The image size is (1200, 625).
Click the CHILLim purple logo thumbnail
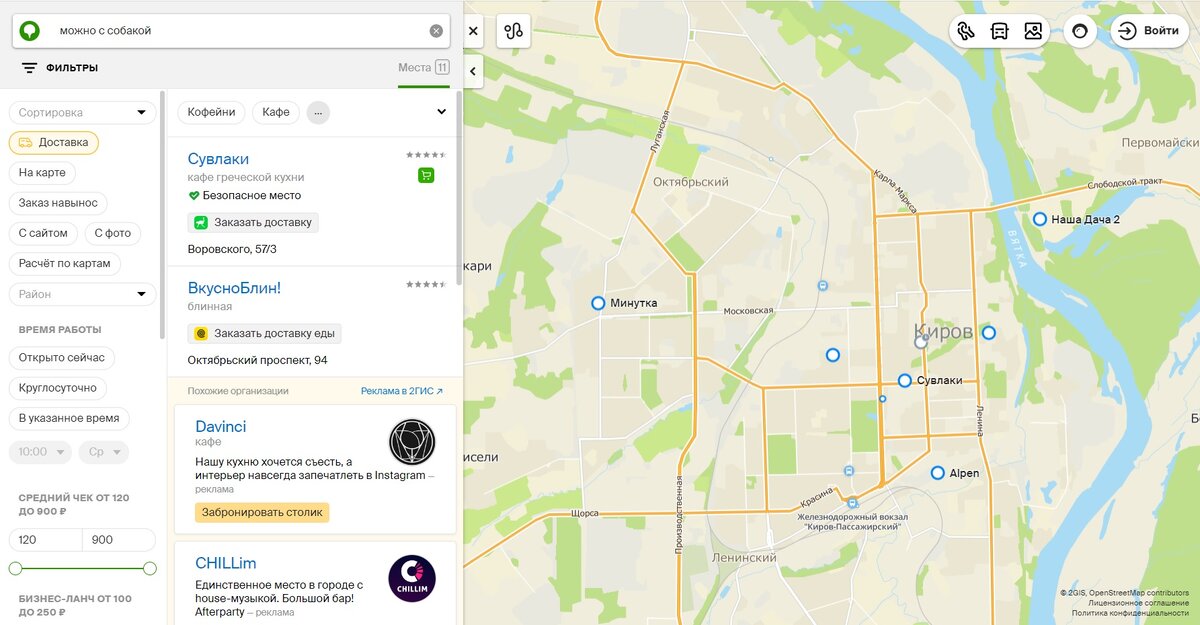tap(412, 578)
